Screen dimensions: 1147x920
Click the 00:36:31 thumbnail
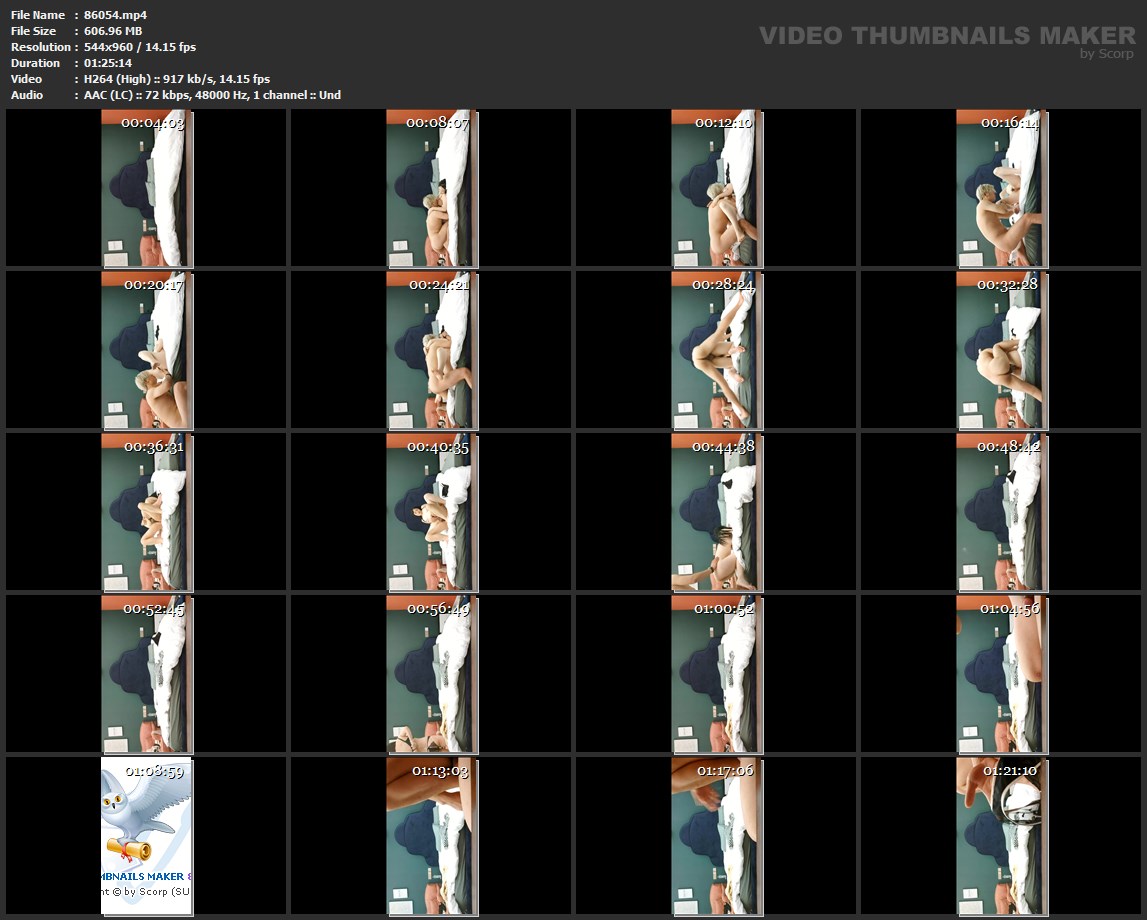point(146,512)
